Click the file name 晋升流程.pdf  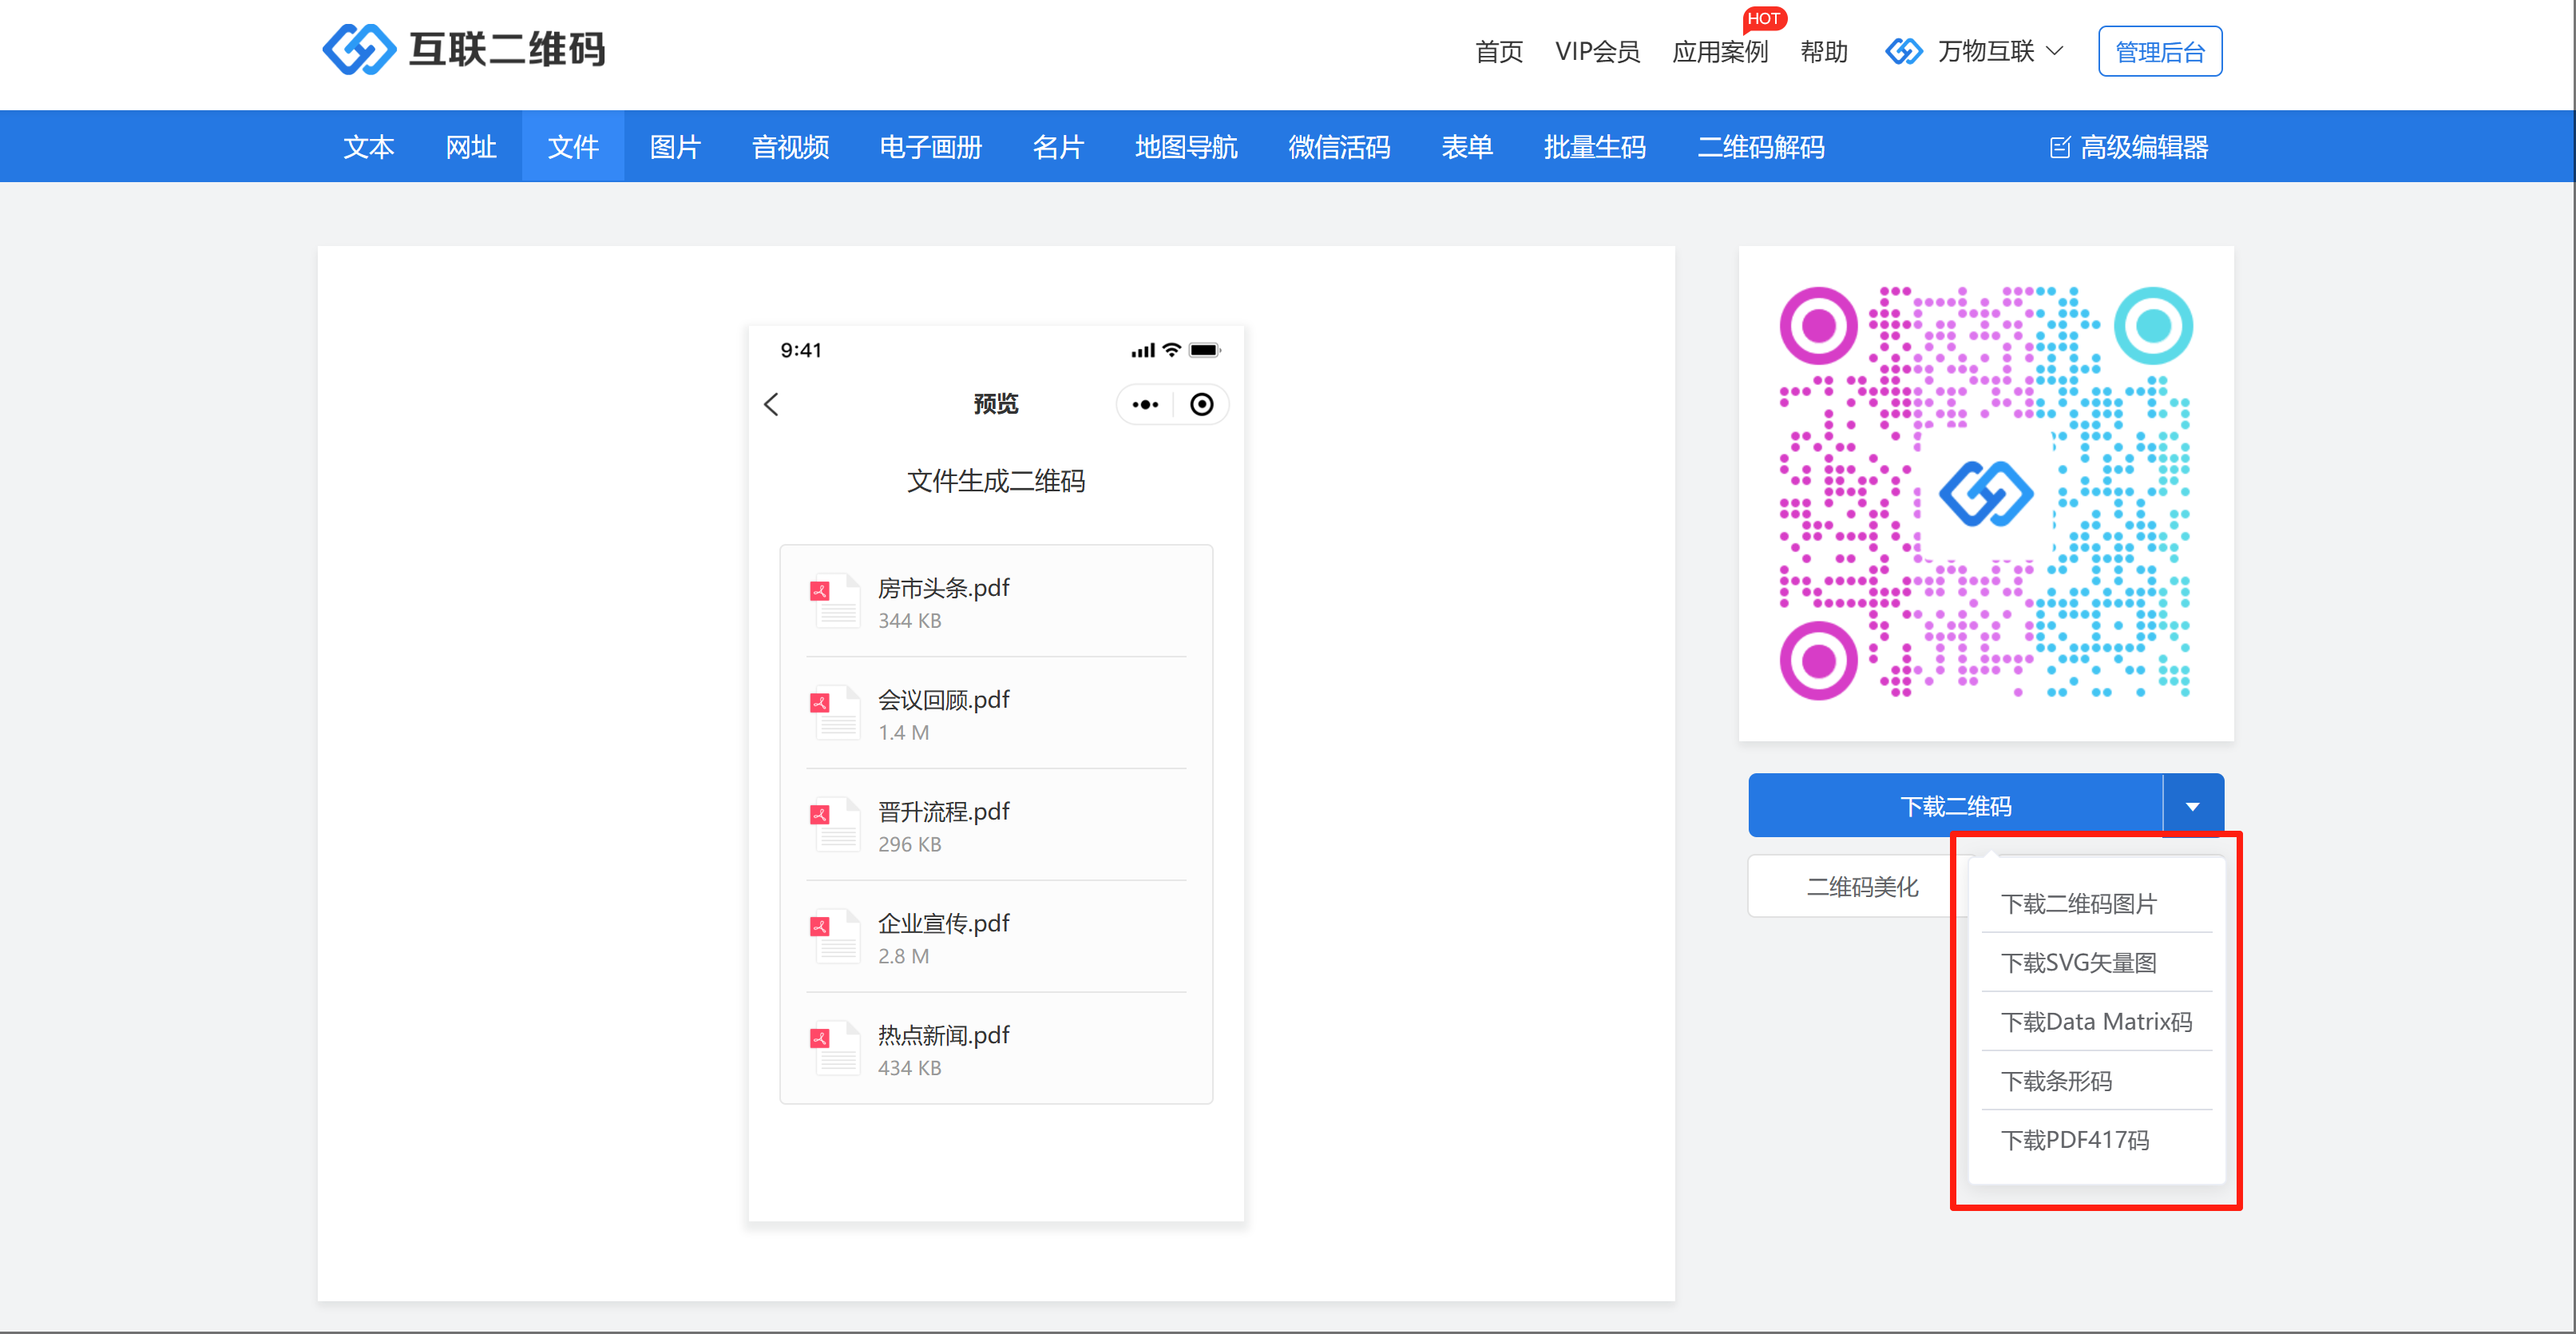coord(943,811)
